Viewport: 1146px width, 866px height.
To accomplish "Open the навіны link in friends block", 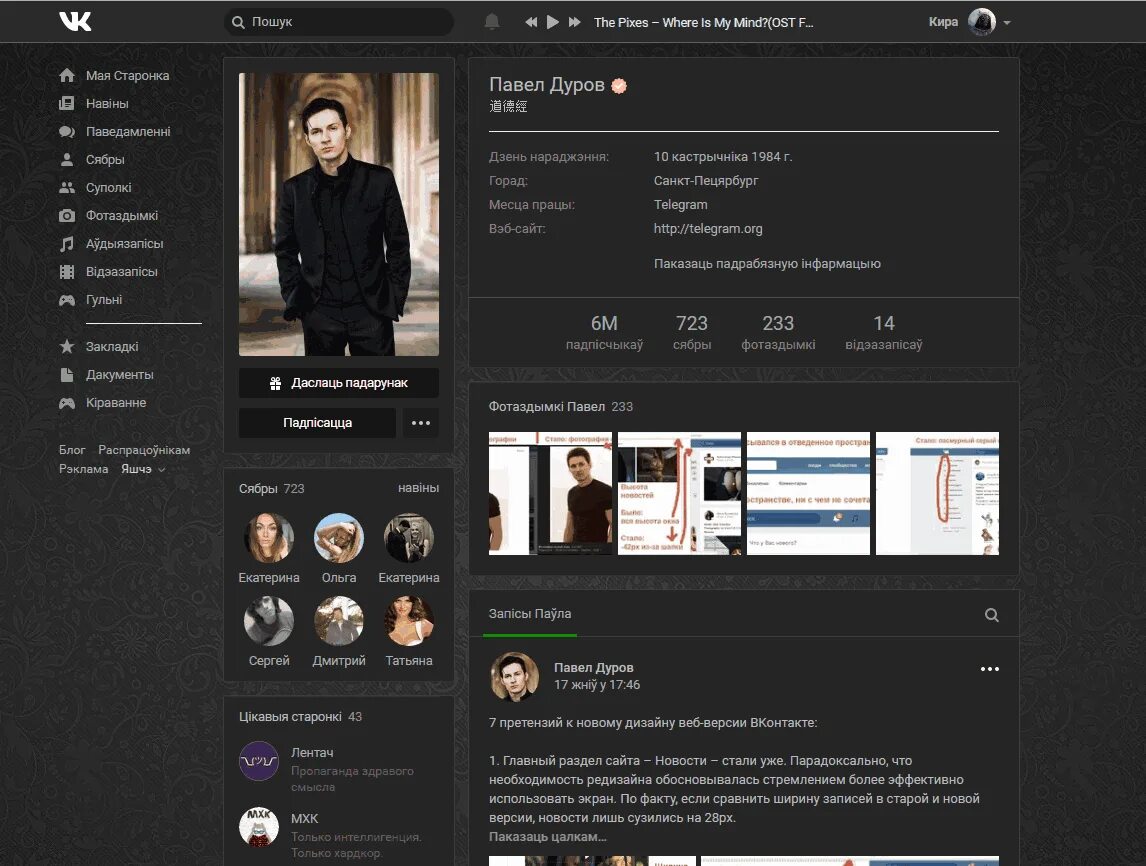I will 418,487.
